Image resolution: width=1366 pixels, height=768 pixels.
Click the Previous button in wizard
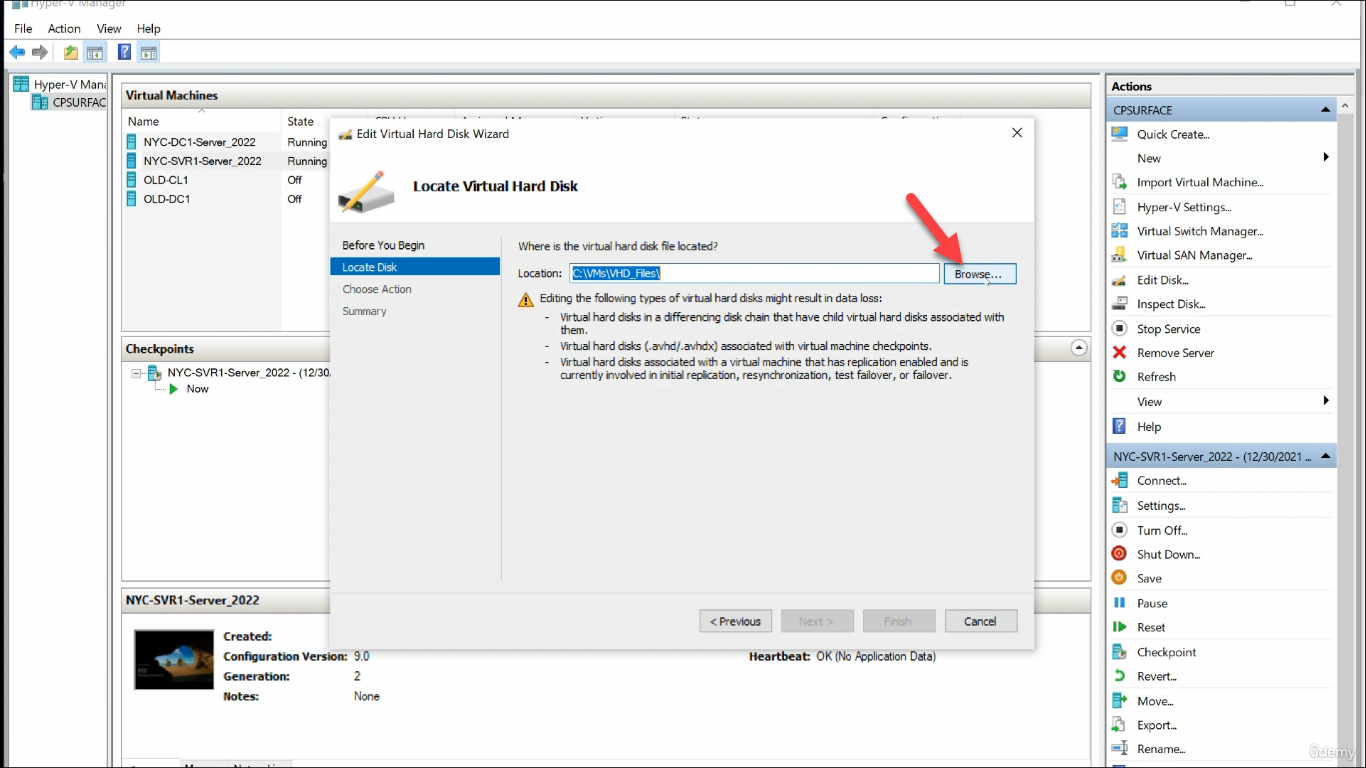click(736, 621)
